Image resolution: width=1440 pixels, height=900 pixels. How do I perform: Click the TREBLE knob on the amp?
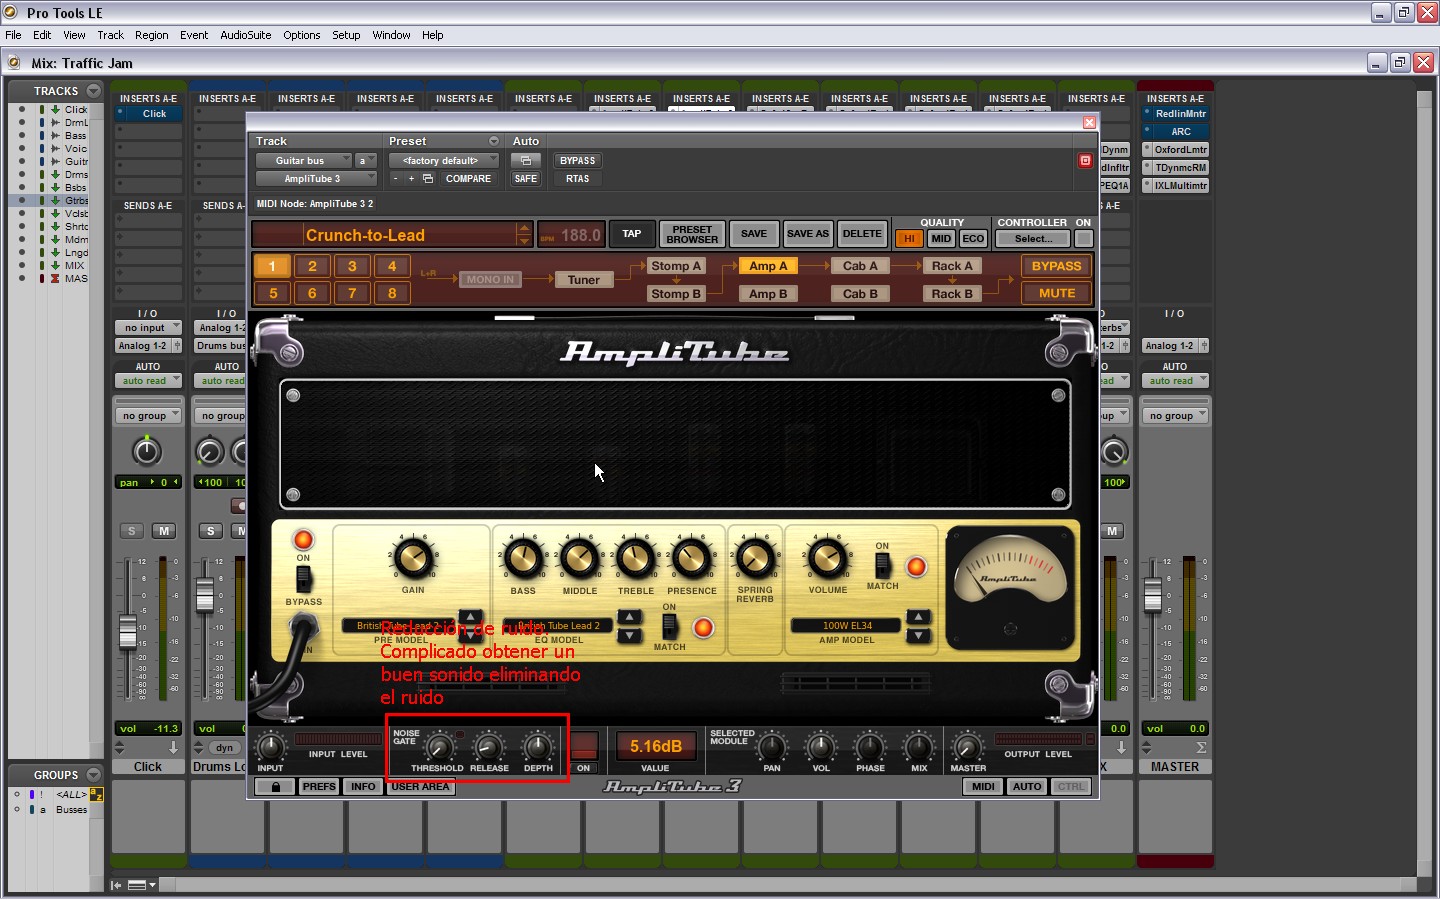635,558
